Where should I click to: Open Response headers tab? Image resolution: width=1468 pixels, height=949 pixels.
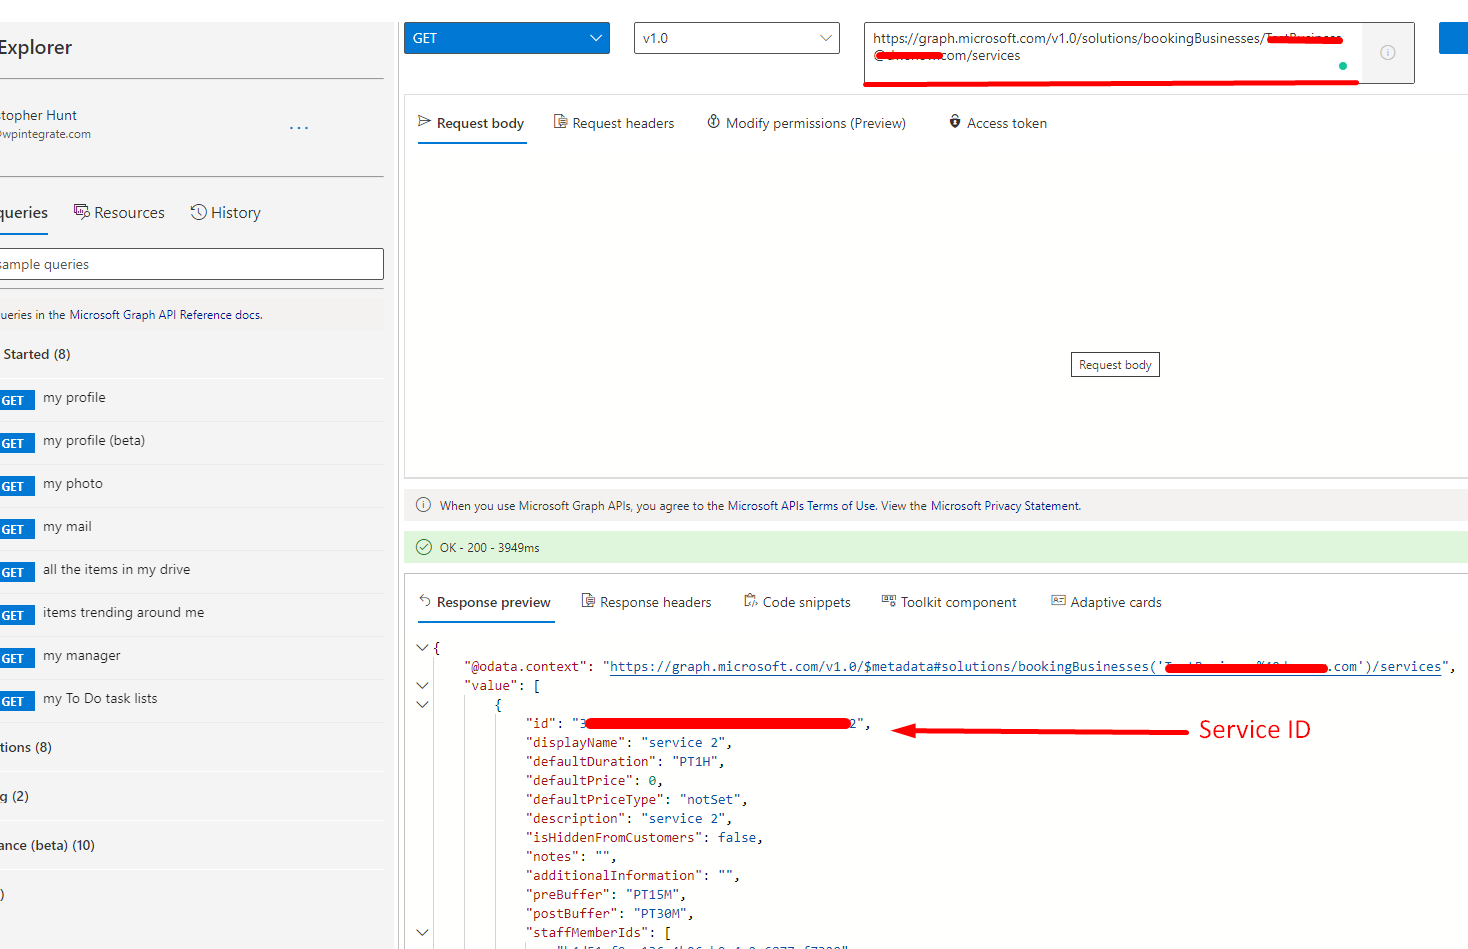[x=647, y=602]
